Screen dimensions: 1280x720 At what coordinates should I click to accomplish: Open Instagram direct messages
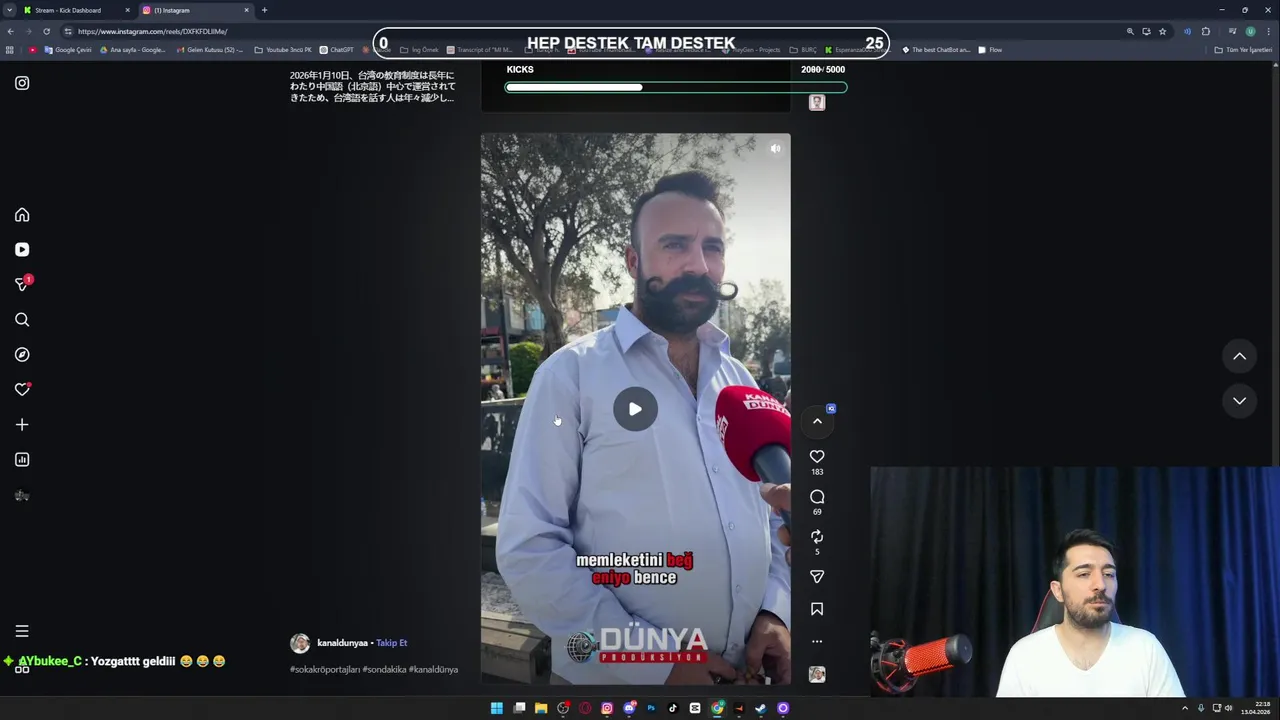click(x=22, y=285)
